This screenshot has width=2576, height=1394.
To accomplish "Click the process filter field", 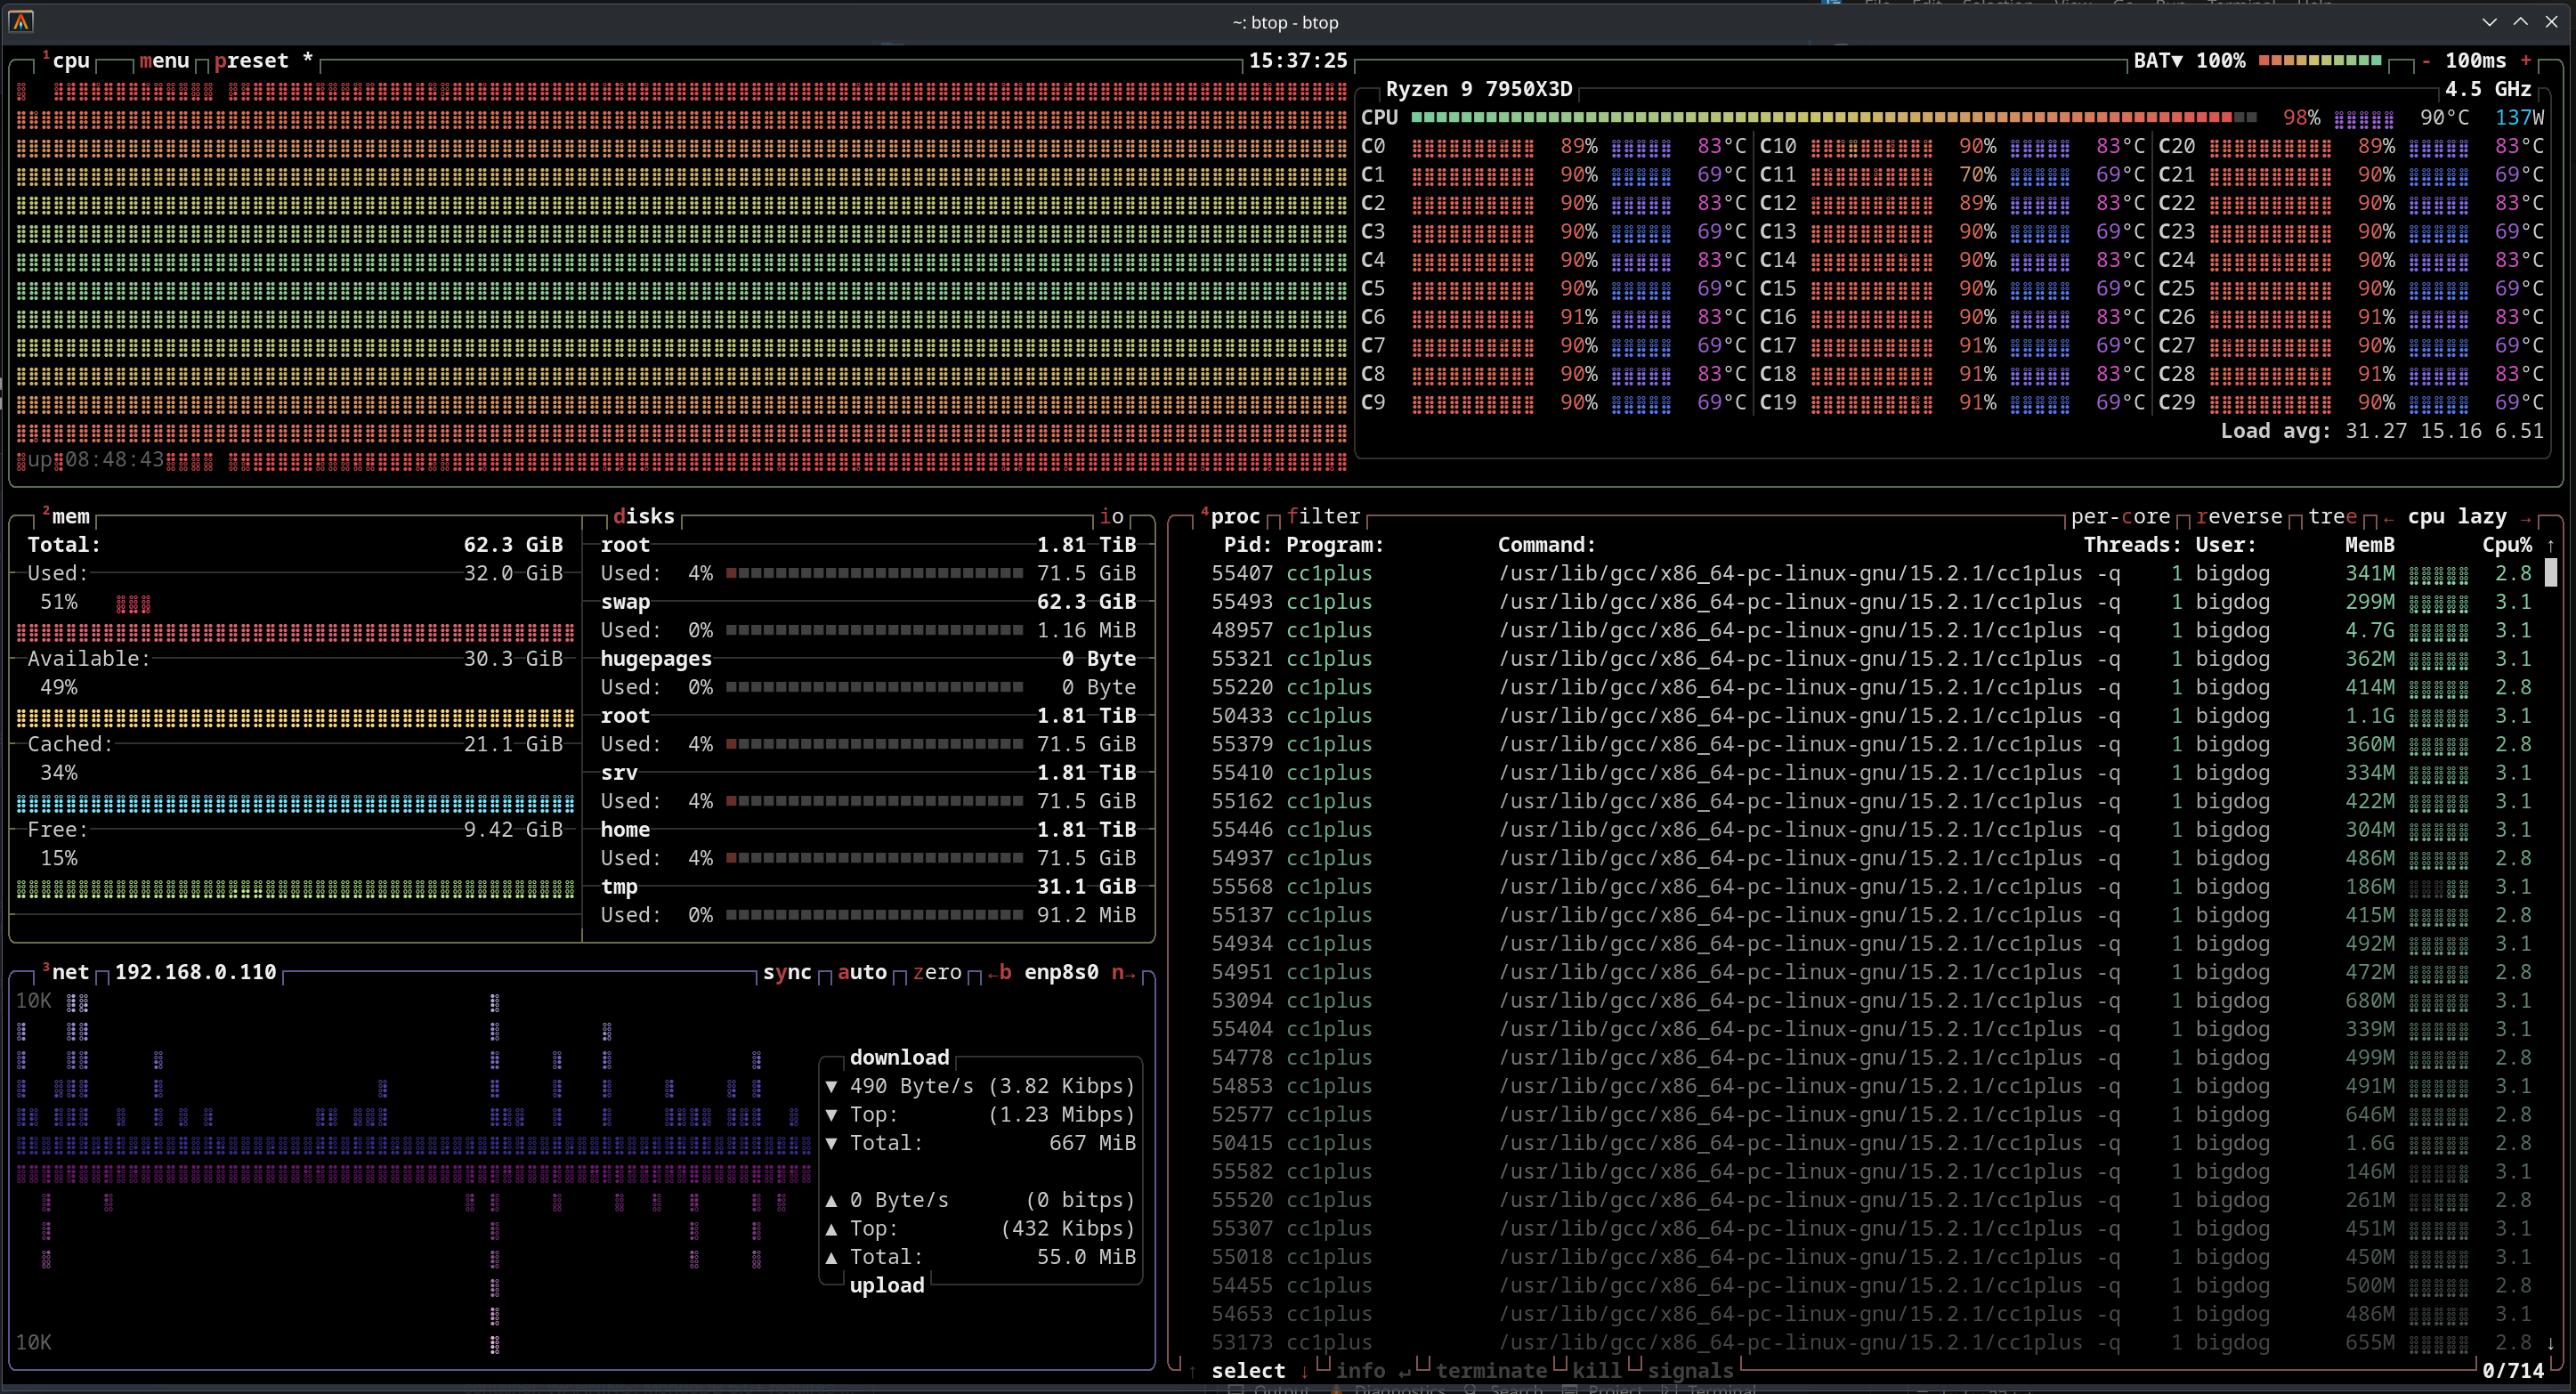I will click(1323, 517).
